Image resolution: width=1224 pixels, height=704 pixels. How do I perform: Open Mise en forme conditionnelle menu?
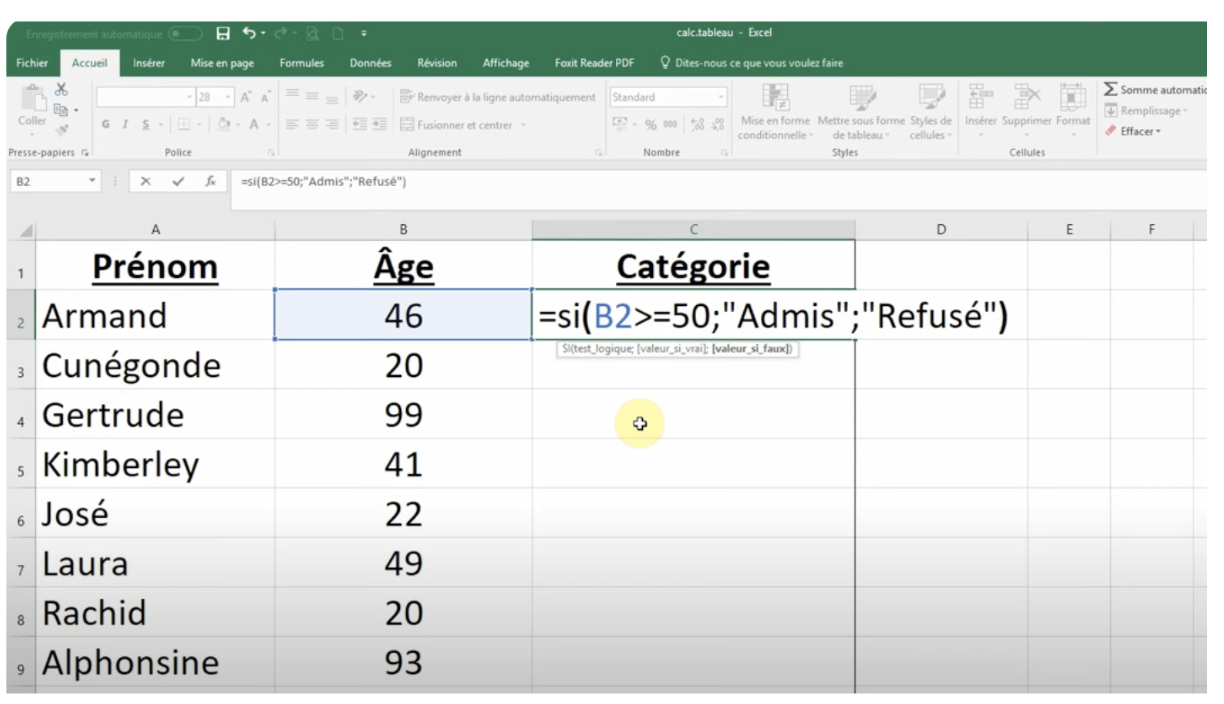tap(775, 111)
